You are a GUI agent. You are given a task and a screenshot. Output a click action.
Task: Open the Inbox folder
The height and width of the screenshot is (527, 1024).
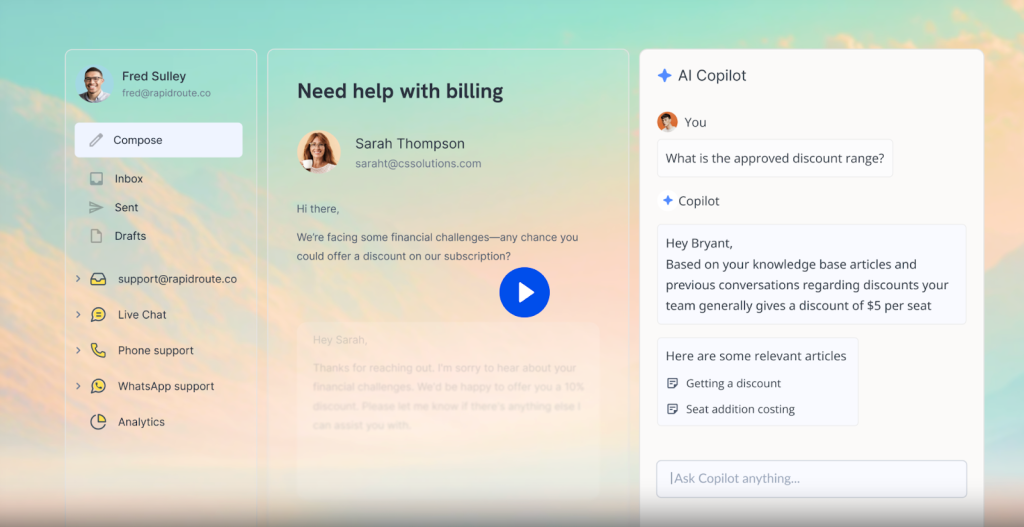click(x=129, y=178)
